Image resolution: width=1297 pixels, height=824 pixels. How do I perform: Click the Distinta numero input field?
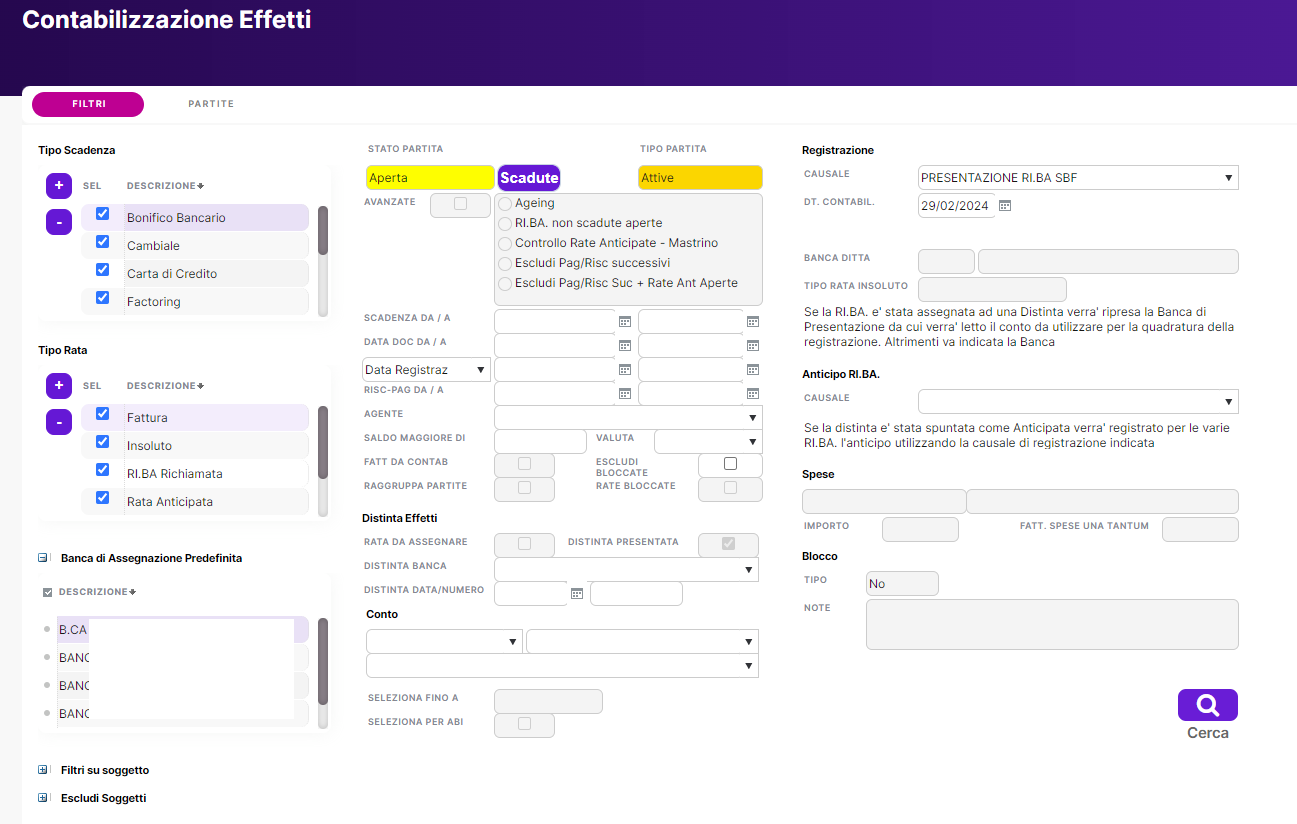coord(636,593)
